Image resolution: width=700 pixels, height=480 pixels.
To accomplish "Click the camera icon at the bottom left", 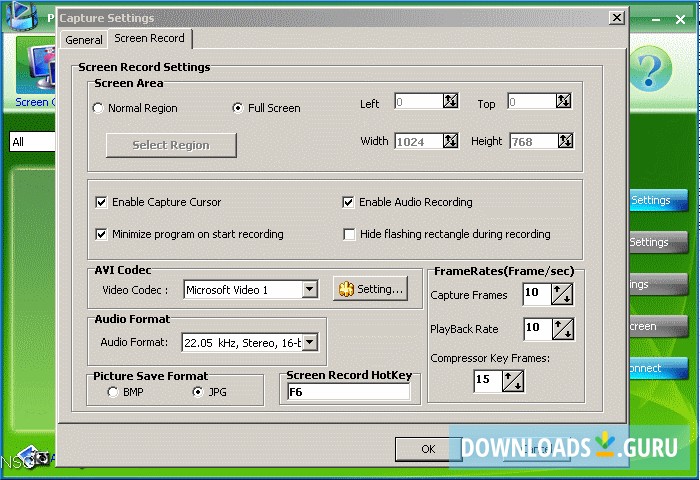I will (x=34, y=458).
